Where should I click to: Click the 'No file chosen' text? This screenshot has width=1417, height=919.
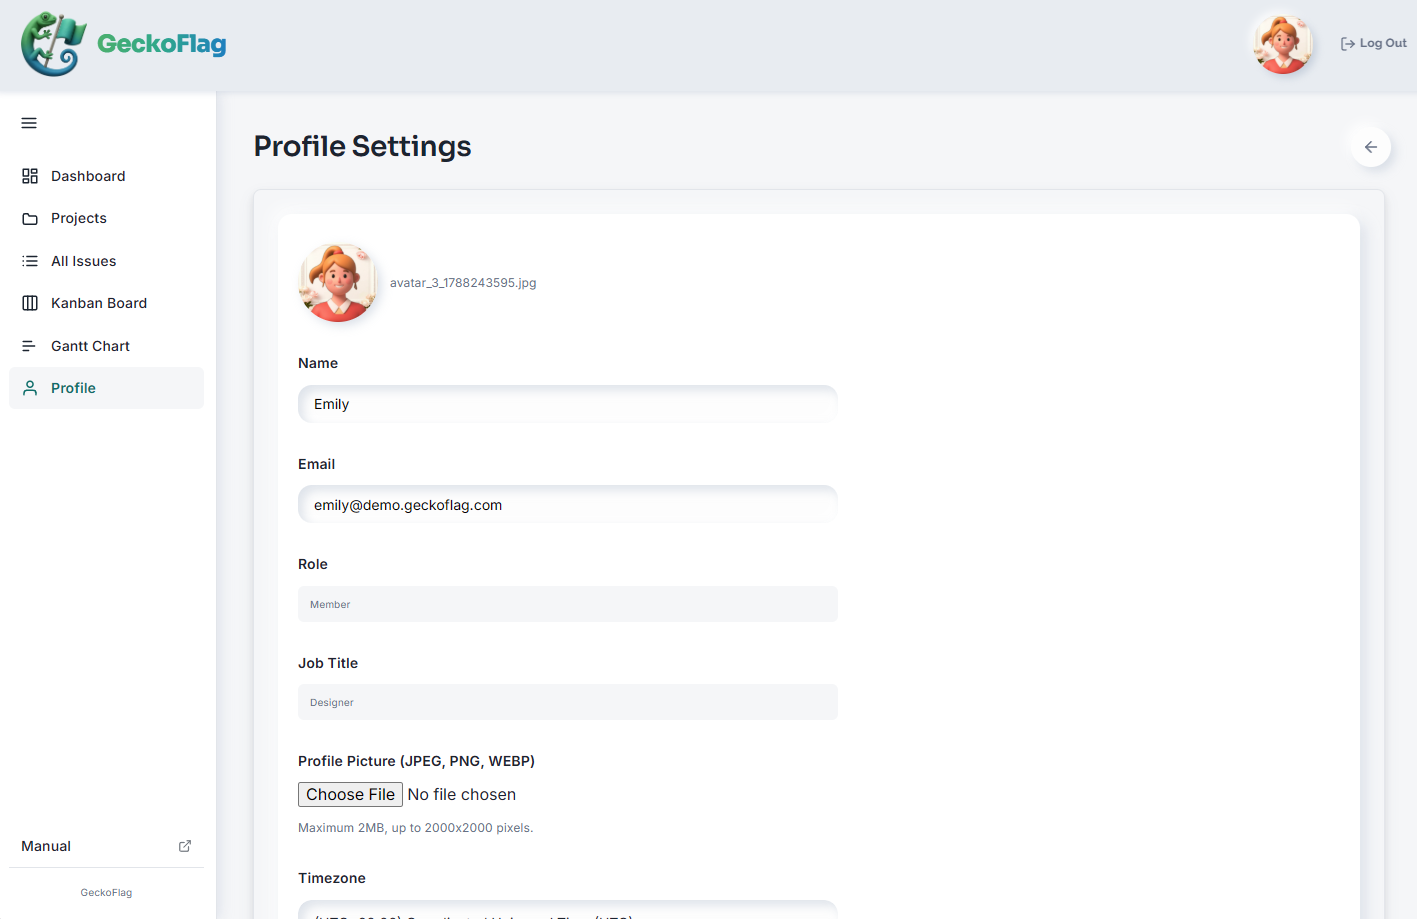462,794
